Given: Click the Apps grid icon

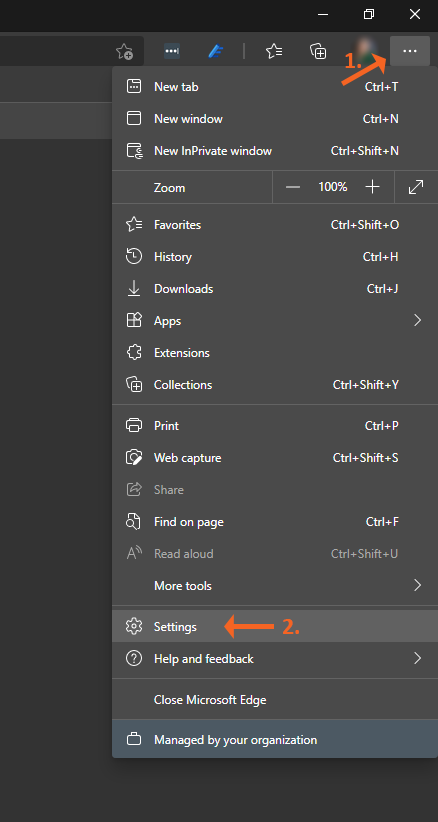Looking at the screenshot, I should click(134, 320).
